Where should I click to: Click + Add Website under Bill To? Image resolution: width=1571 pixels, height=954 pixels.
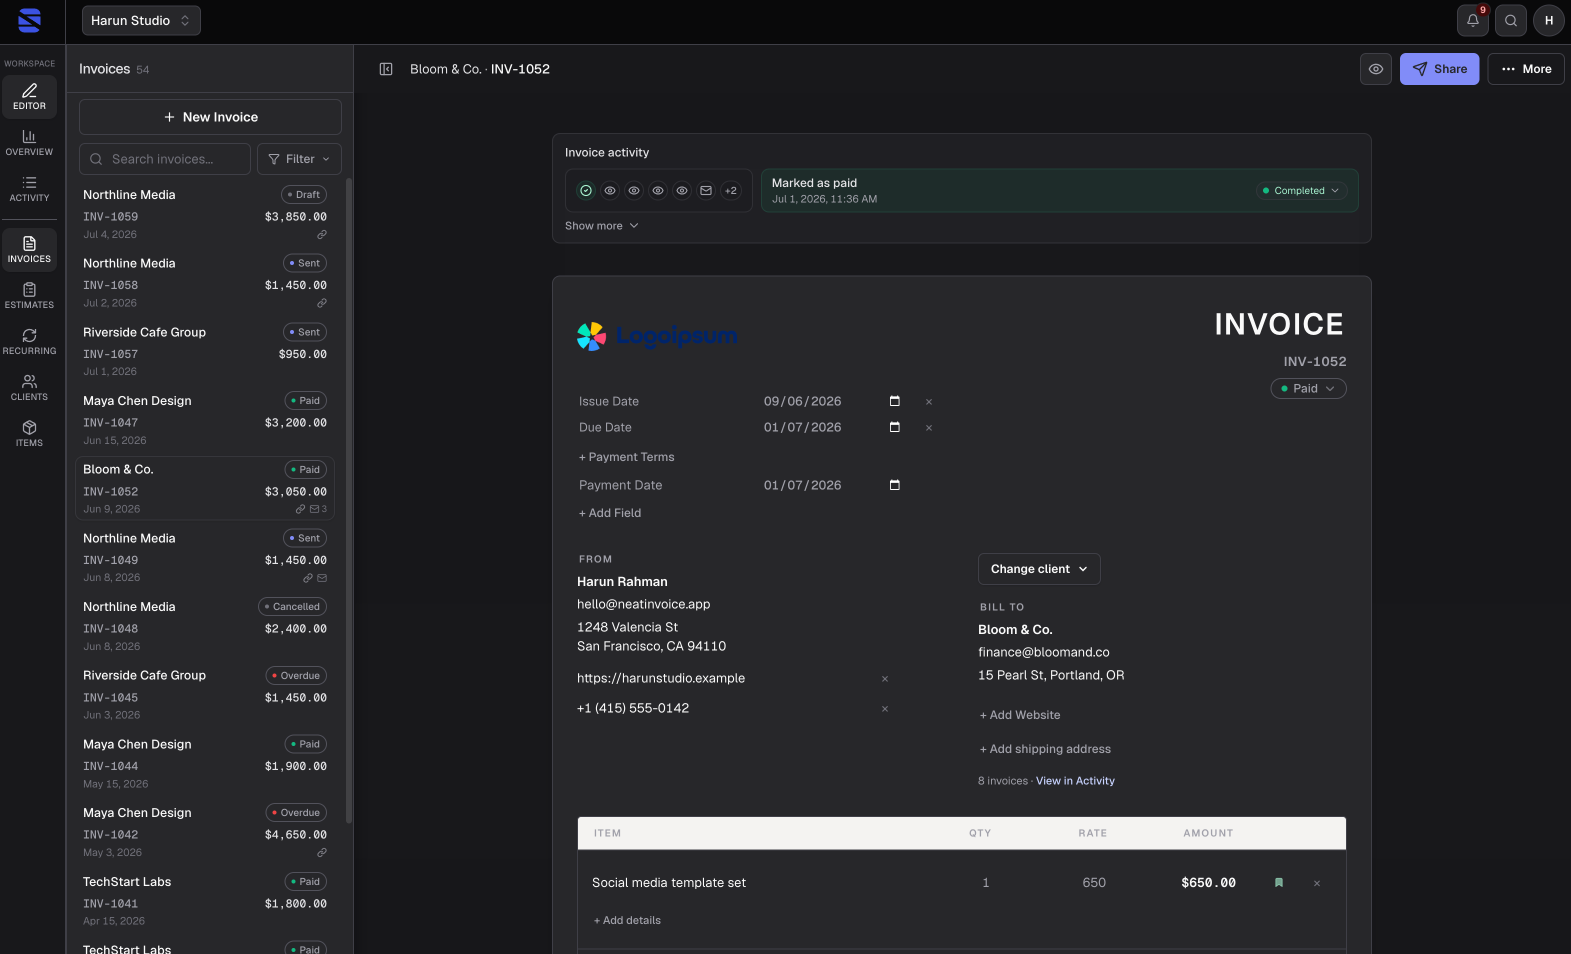click(x=1020, y=715)
